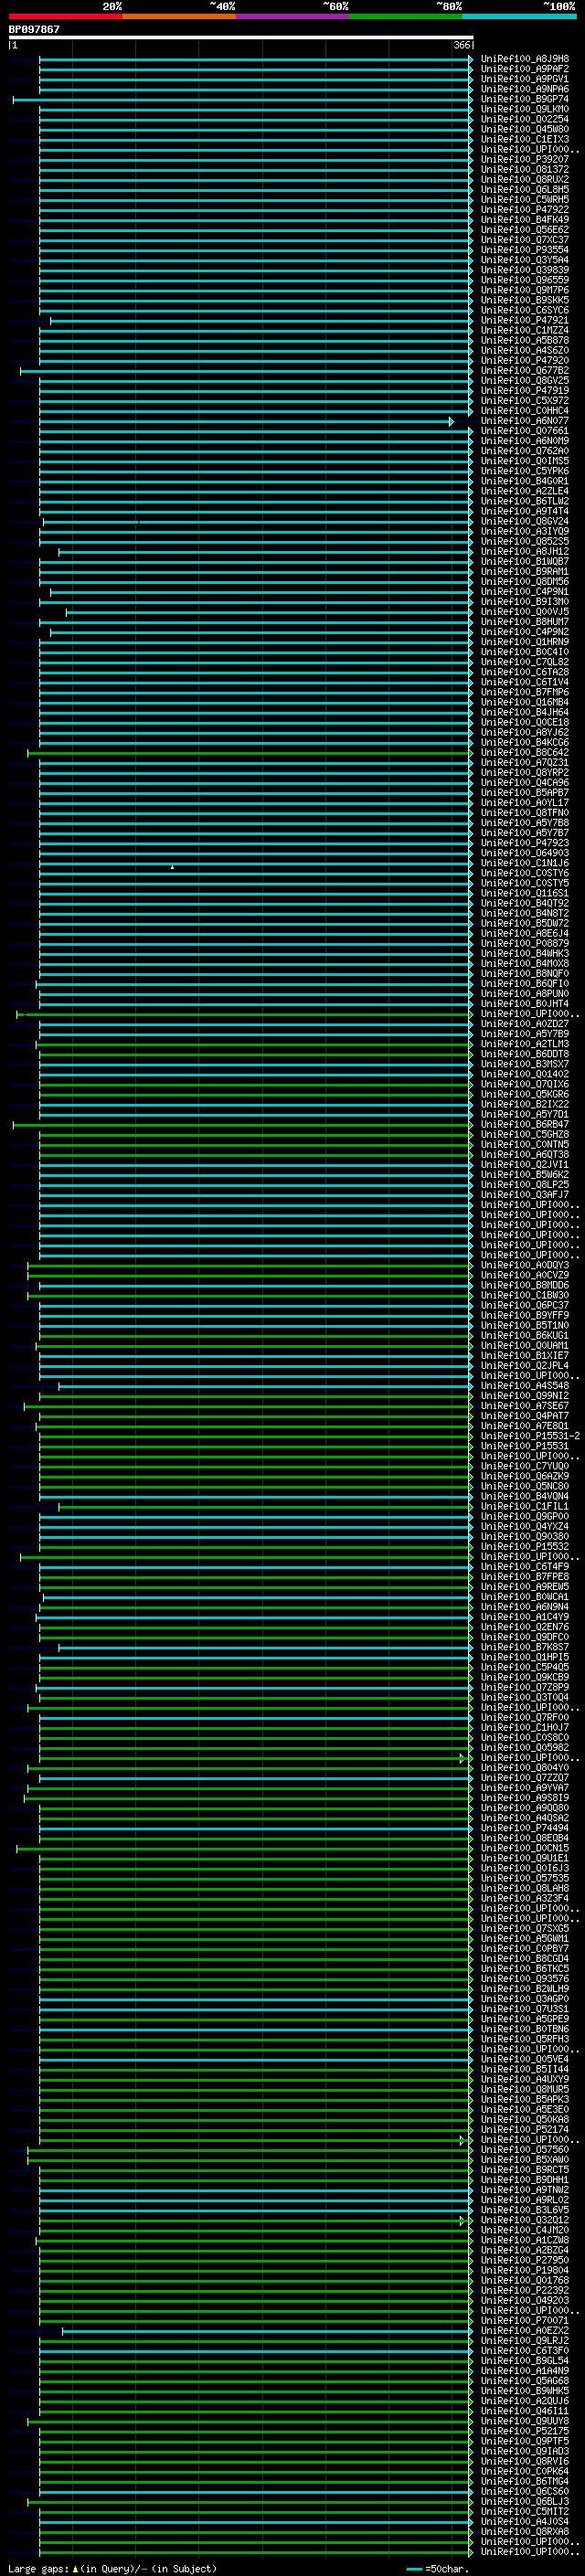Screen dimensions: 585x2576
Task: Select the UniRef100_C1BW30 label
Action: point(525,1294)
